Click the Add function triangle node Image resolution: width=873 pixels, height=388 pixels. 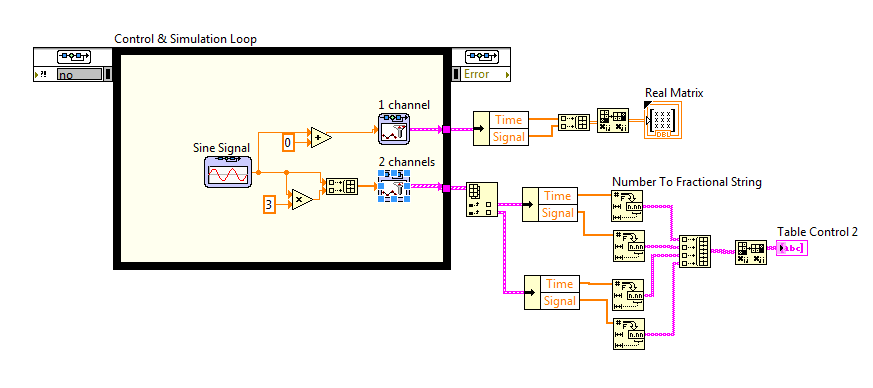click(321, 137)
